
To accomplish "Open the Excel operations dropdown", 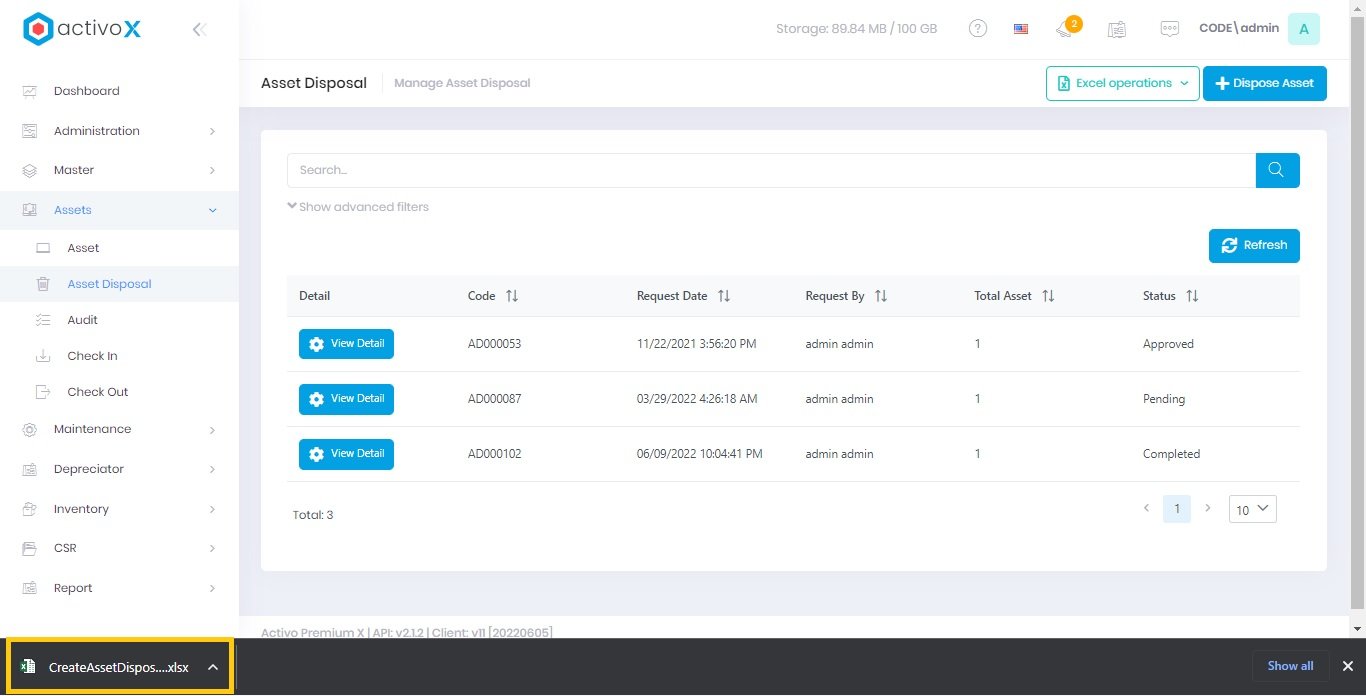I will [x=1122, y=83].
